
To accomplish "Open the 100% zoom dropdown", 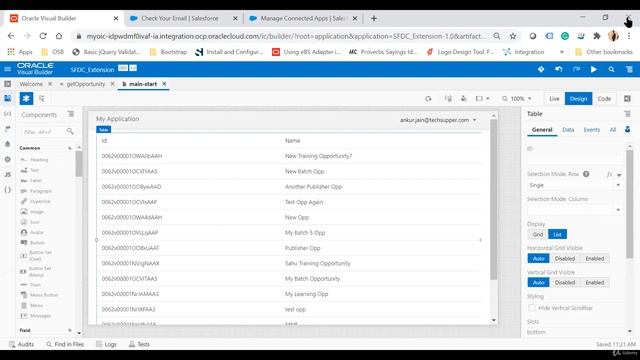I will click(x=517, y=99).
